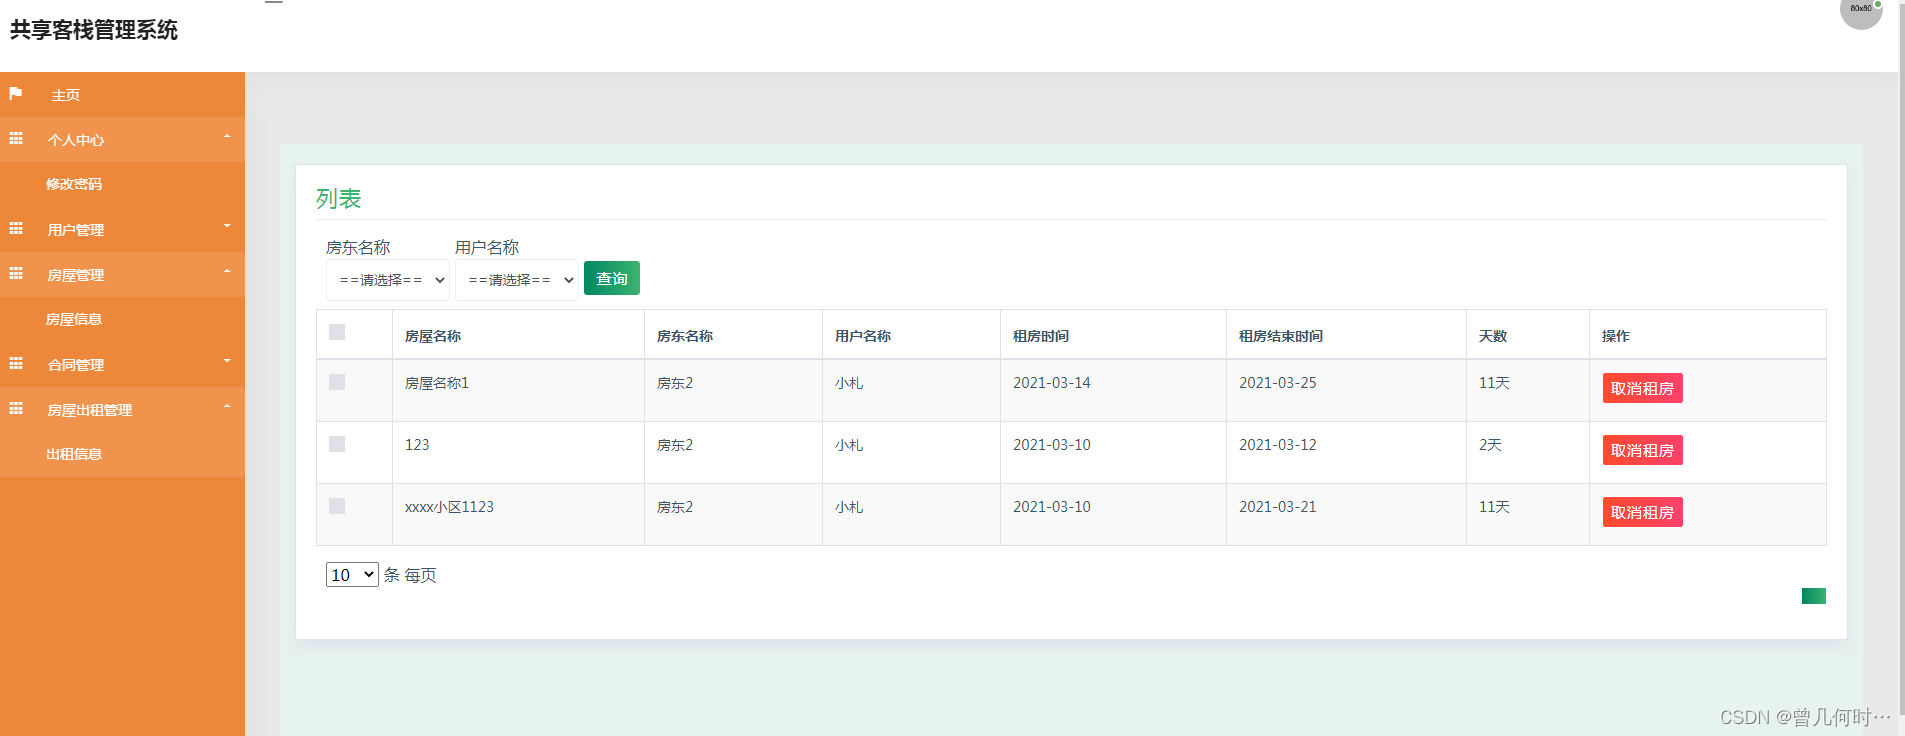The image size is (1905, 736).
Task: Check the row for 房屋名称1
Action: (x=337, y=382)
